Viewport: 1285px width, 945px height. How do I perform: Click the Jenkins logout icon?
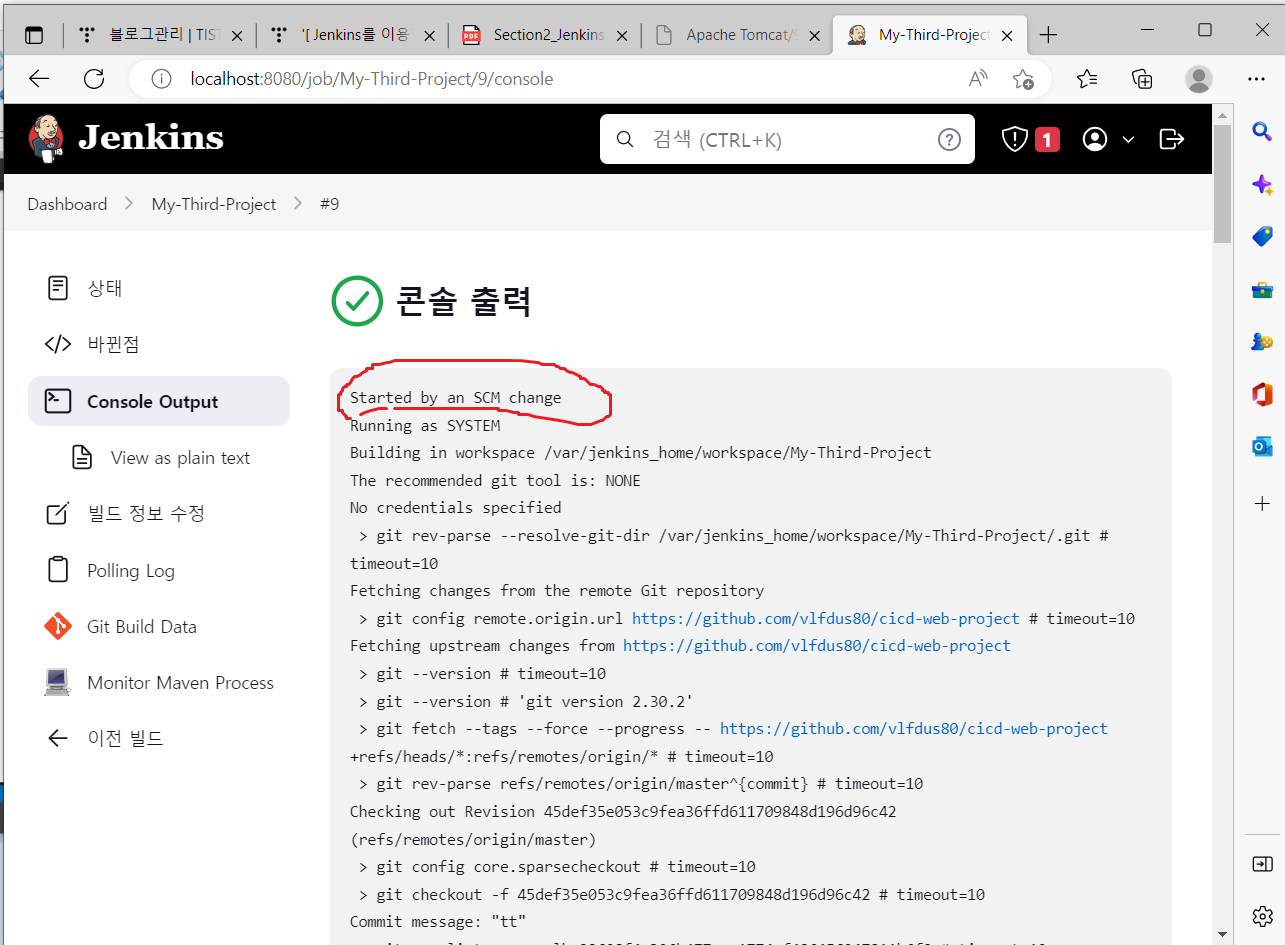1171,139
